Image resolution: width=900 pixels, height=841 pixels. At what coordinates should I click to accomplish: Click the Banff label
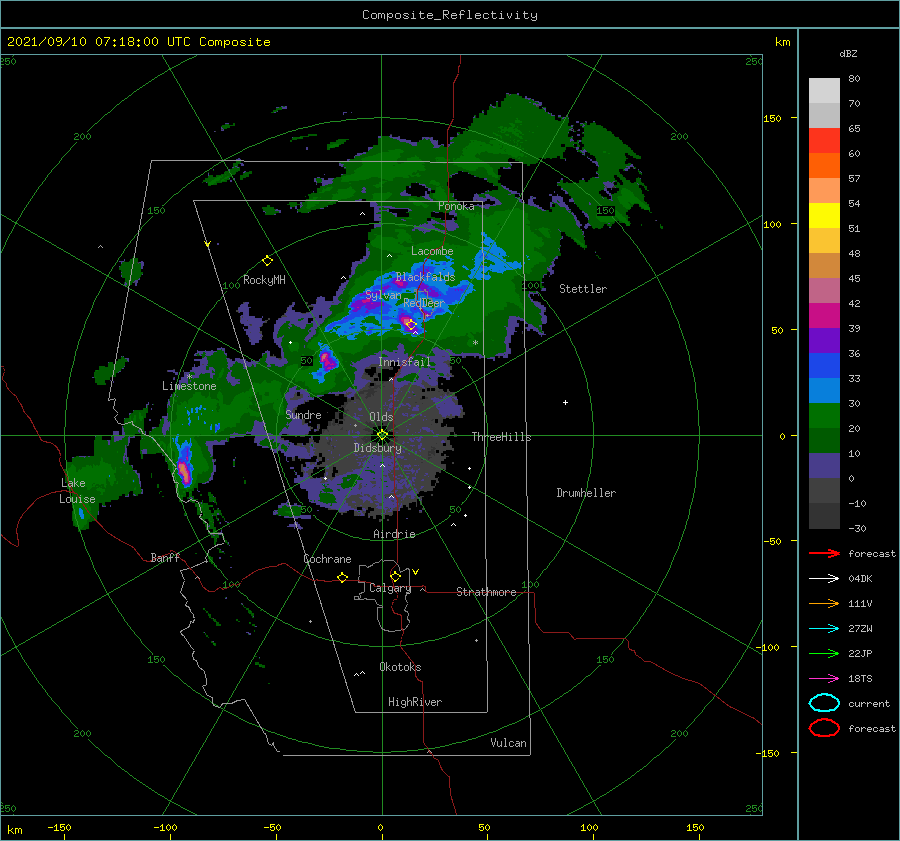pyautogui.click(x=165, y=557)
